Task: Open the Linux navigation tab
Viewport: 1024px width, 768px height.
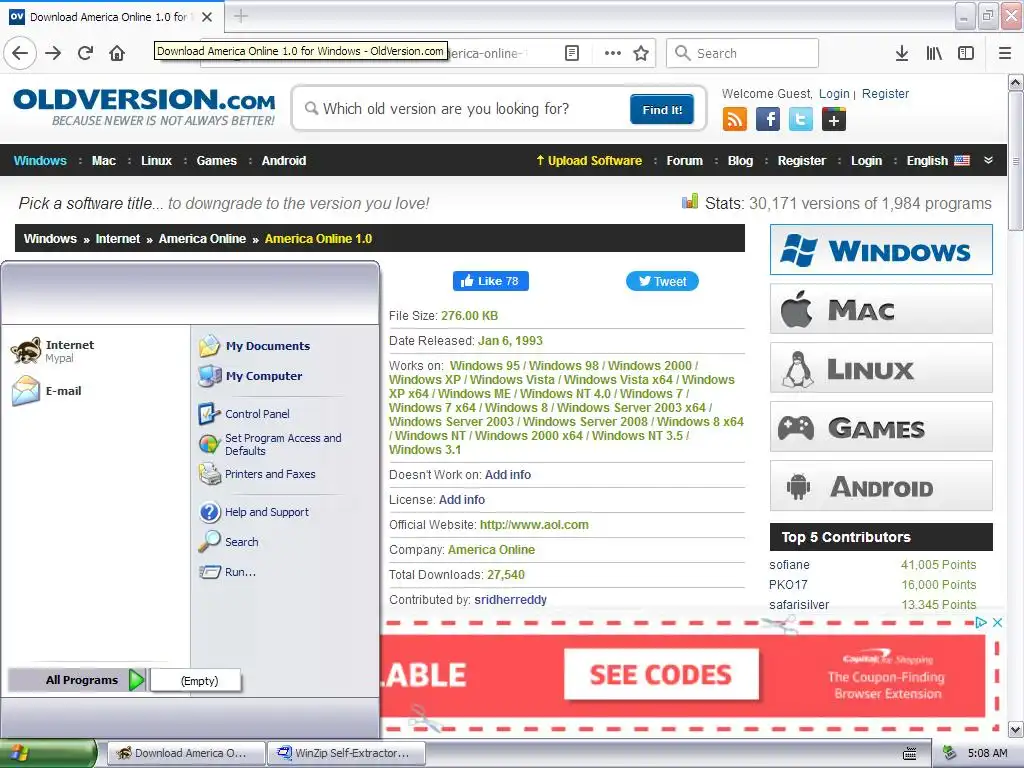Action: click(156, 161)
